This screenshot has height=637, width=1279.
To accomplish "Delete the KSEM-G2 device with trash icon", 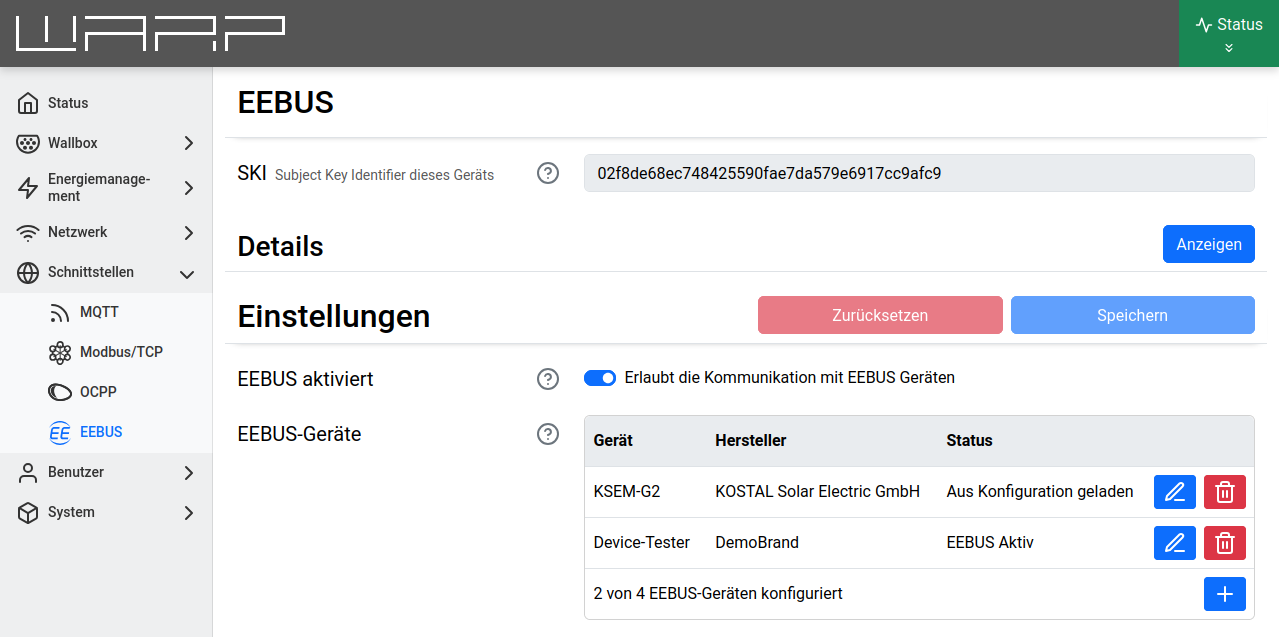I will click(x=1224, y=492).
